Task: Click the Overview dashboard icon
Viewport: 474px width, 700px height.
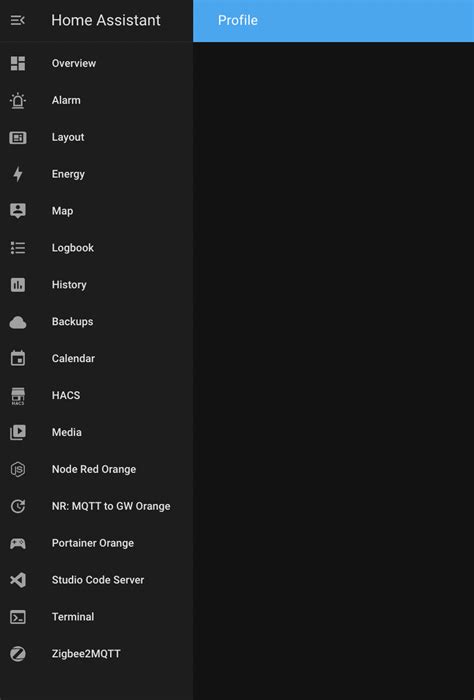Action: [x=18, y=63]
